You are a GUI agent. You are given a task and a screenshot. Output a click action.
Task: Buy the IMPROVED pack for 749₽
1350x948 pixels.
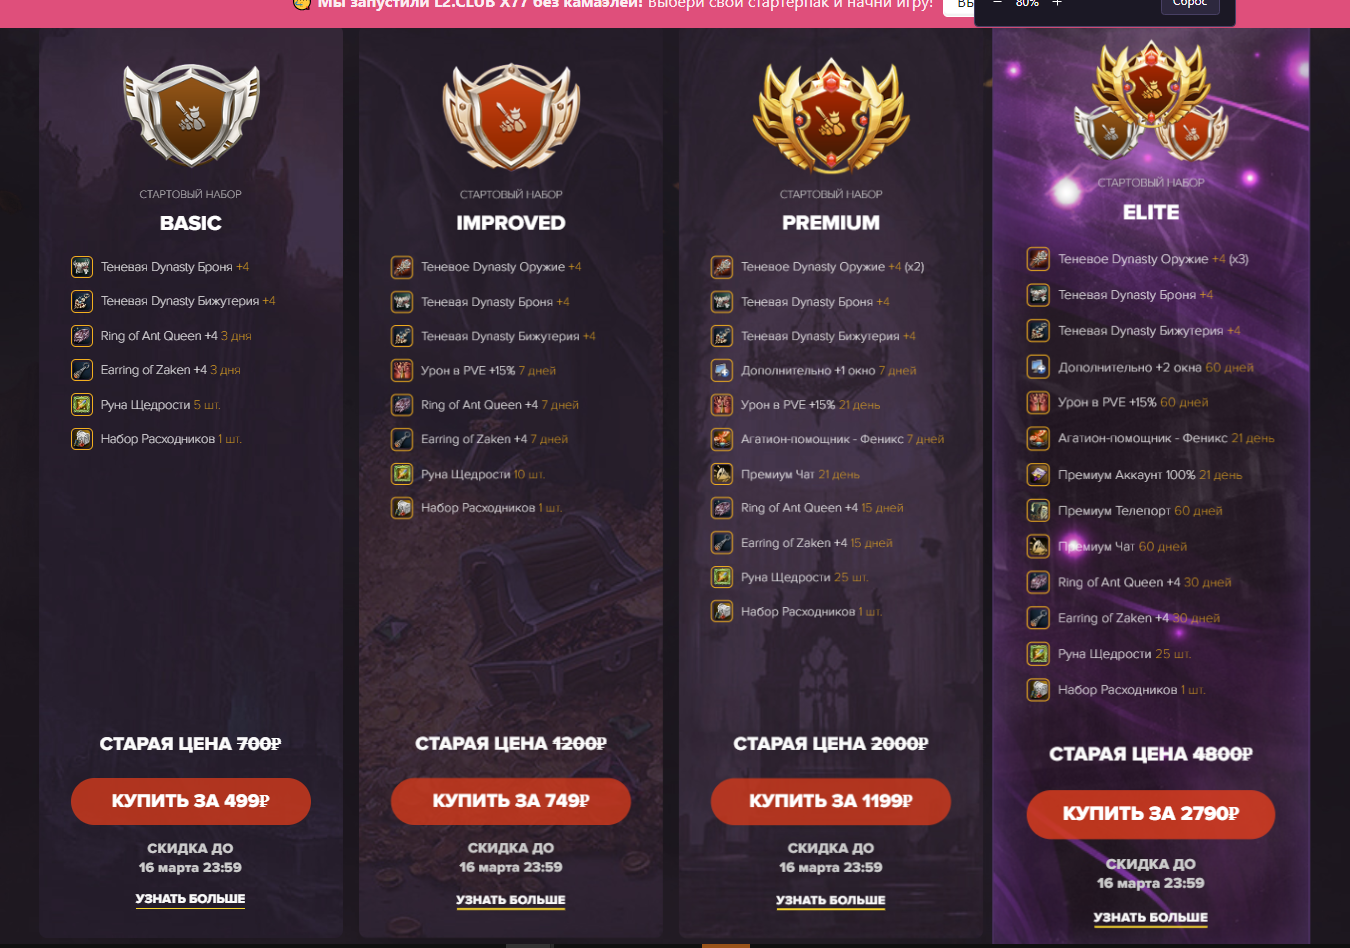(511, 801)
